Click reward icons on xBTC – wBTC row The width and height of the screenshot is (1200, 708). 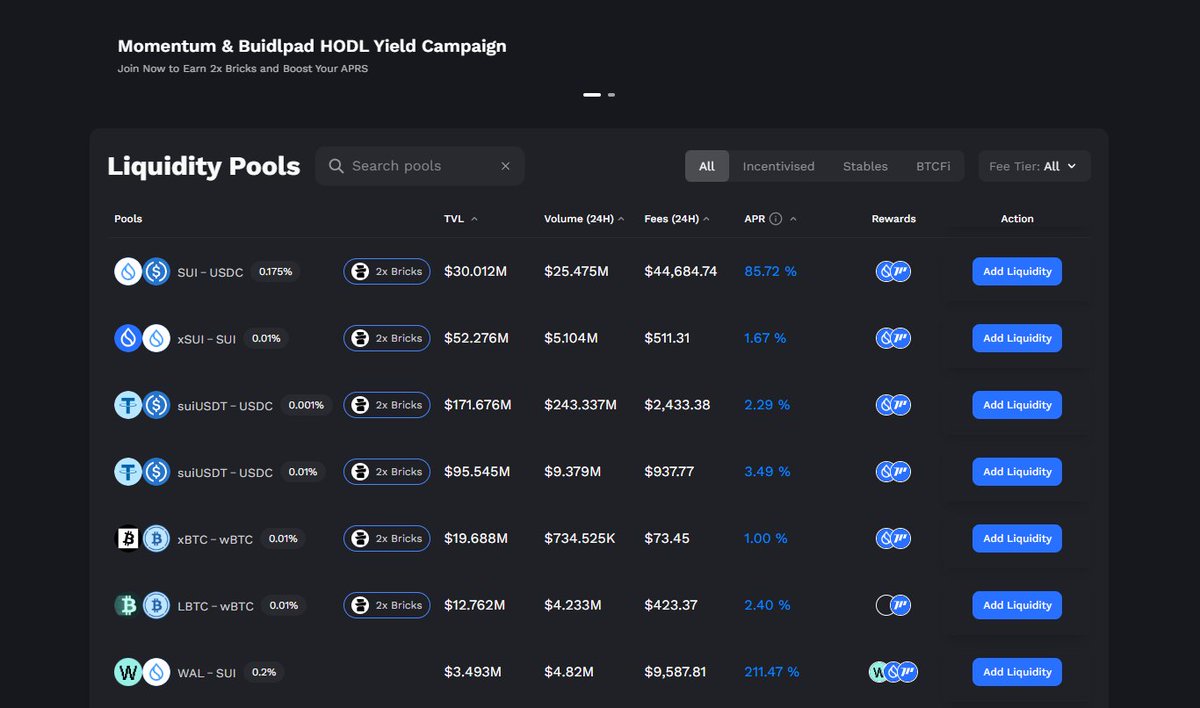pyautogui.click(x=893, y=538)
